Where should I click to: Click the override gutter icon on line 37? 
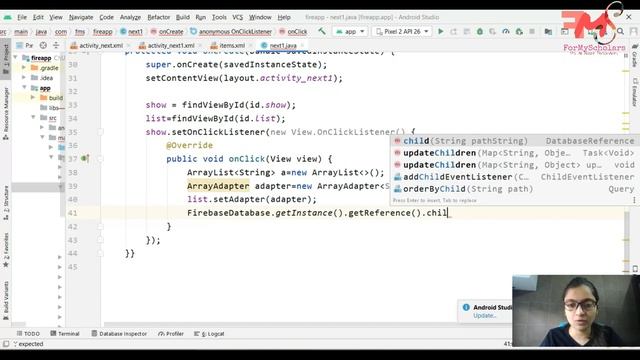[85, 158]
